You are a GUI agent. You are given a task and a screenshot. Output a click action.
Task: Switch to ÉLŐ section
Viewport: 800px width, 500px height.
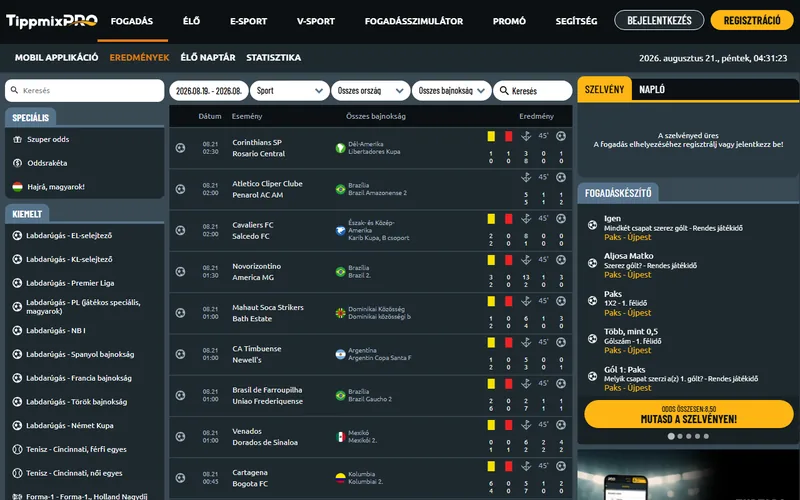point(191,21)
